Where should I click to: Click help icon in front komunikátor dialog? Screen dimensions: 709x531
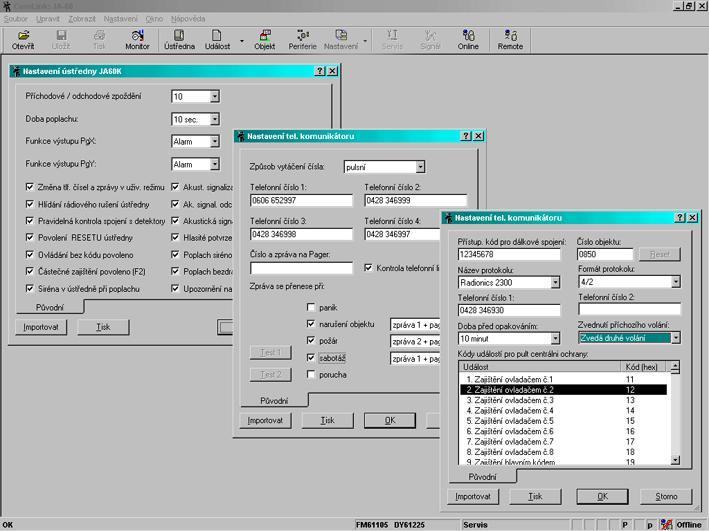tap(680, 218)
